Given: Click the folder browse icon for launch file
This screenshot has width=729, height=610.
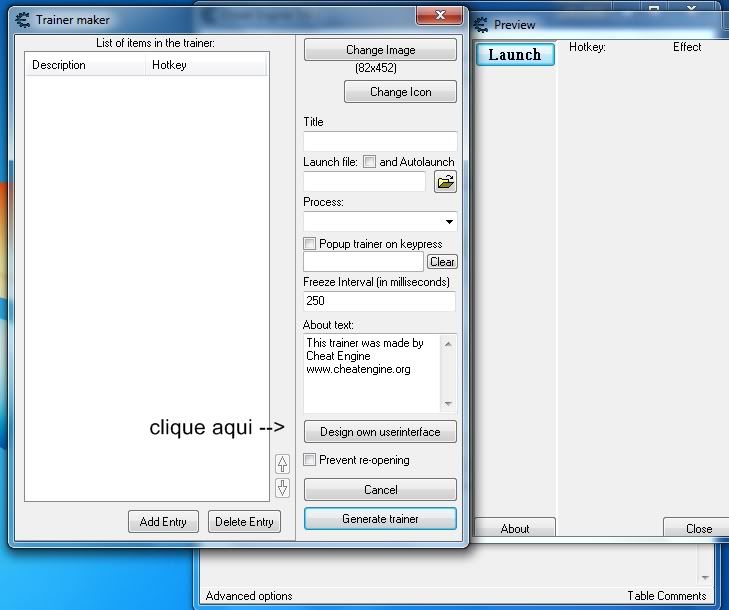Looking at the screenshot, I should (x=445, y=182).
